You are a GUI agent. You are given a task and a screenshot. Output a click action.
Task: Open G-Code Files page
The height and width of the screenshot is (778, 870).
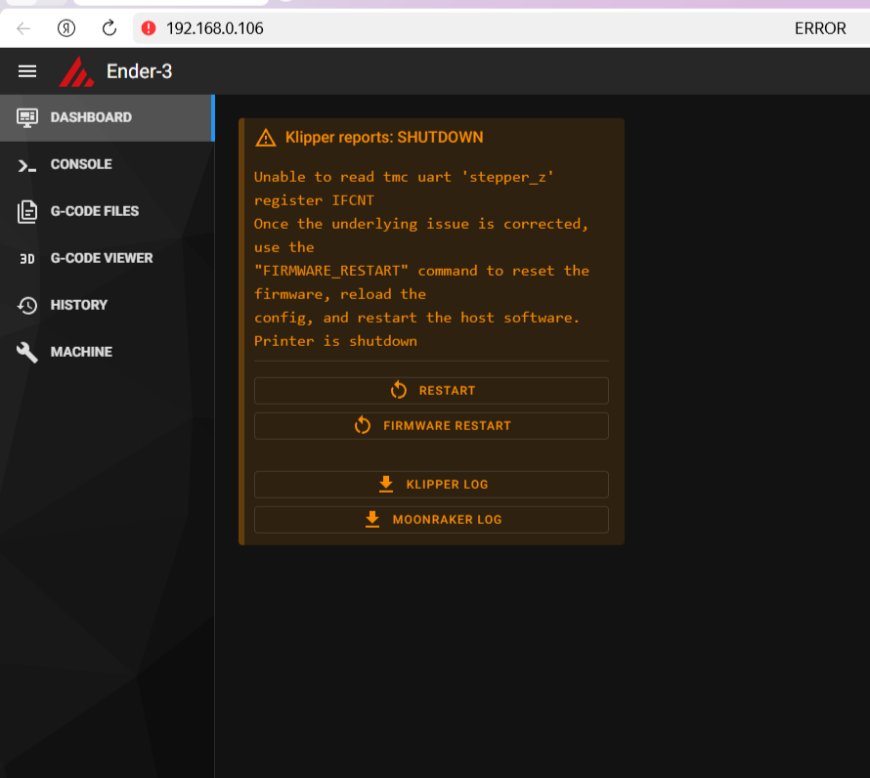click(107, 211)
